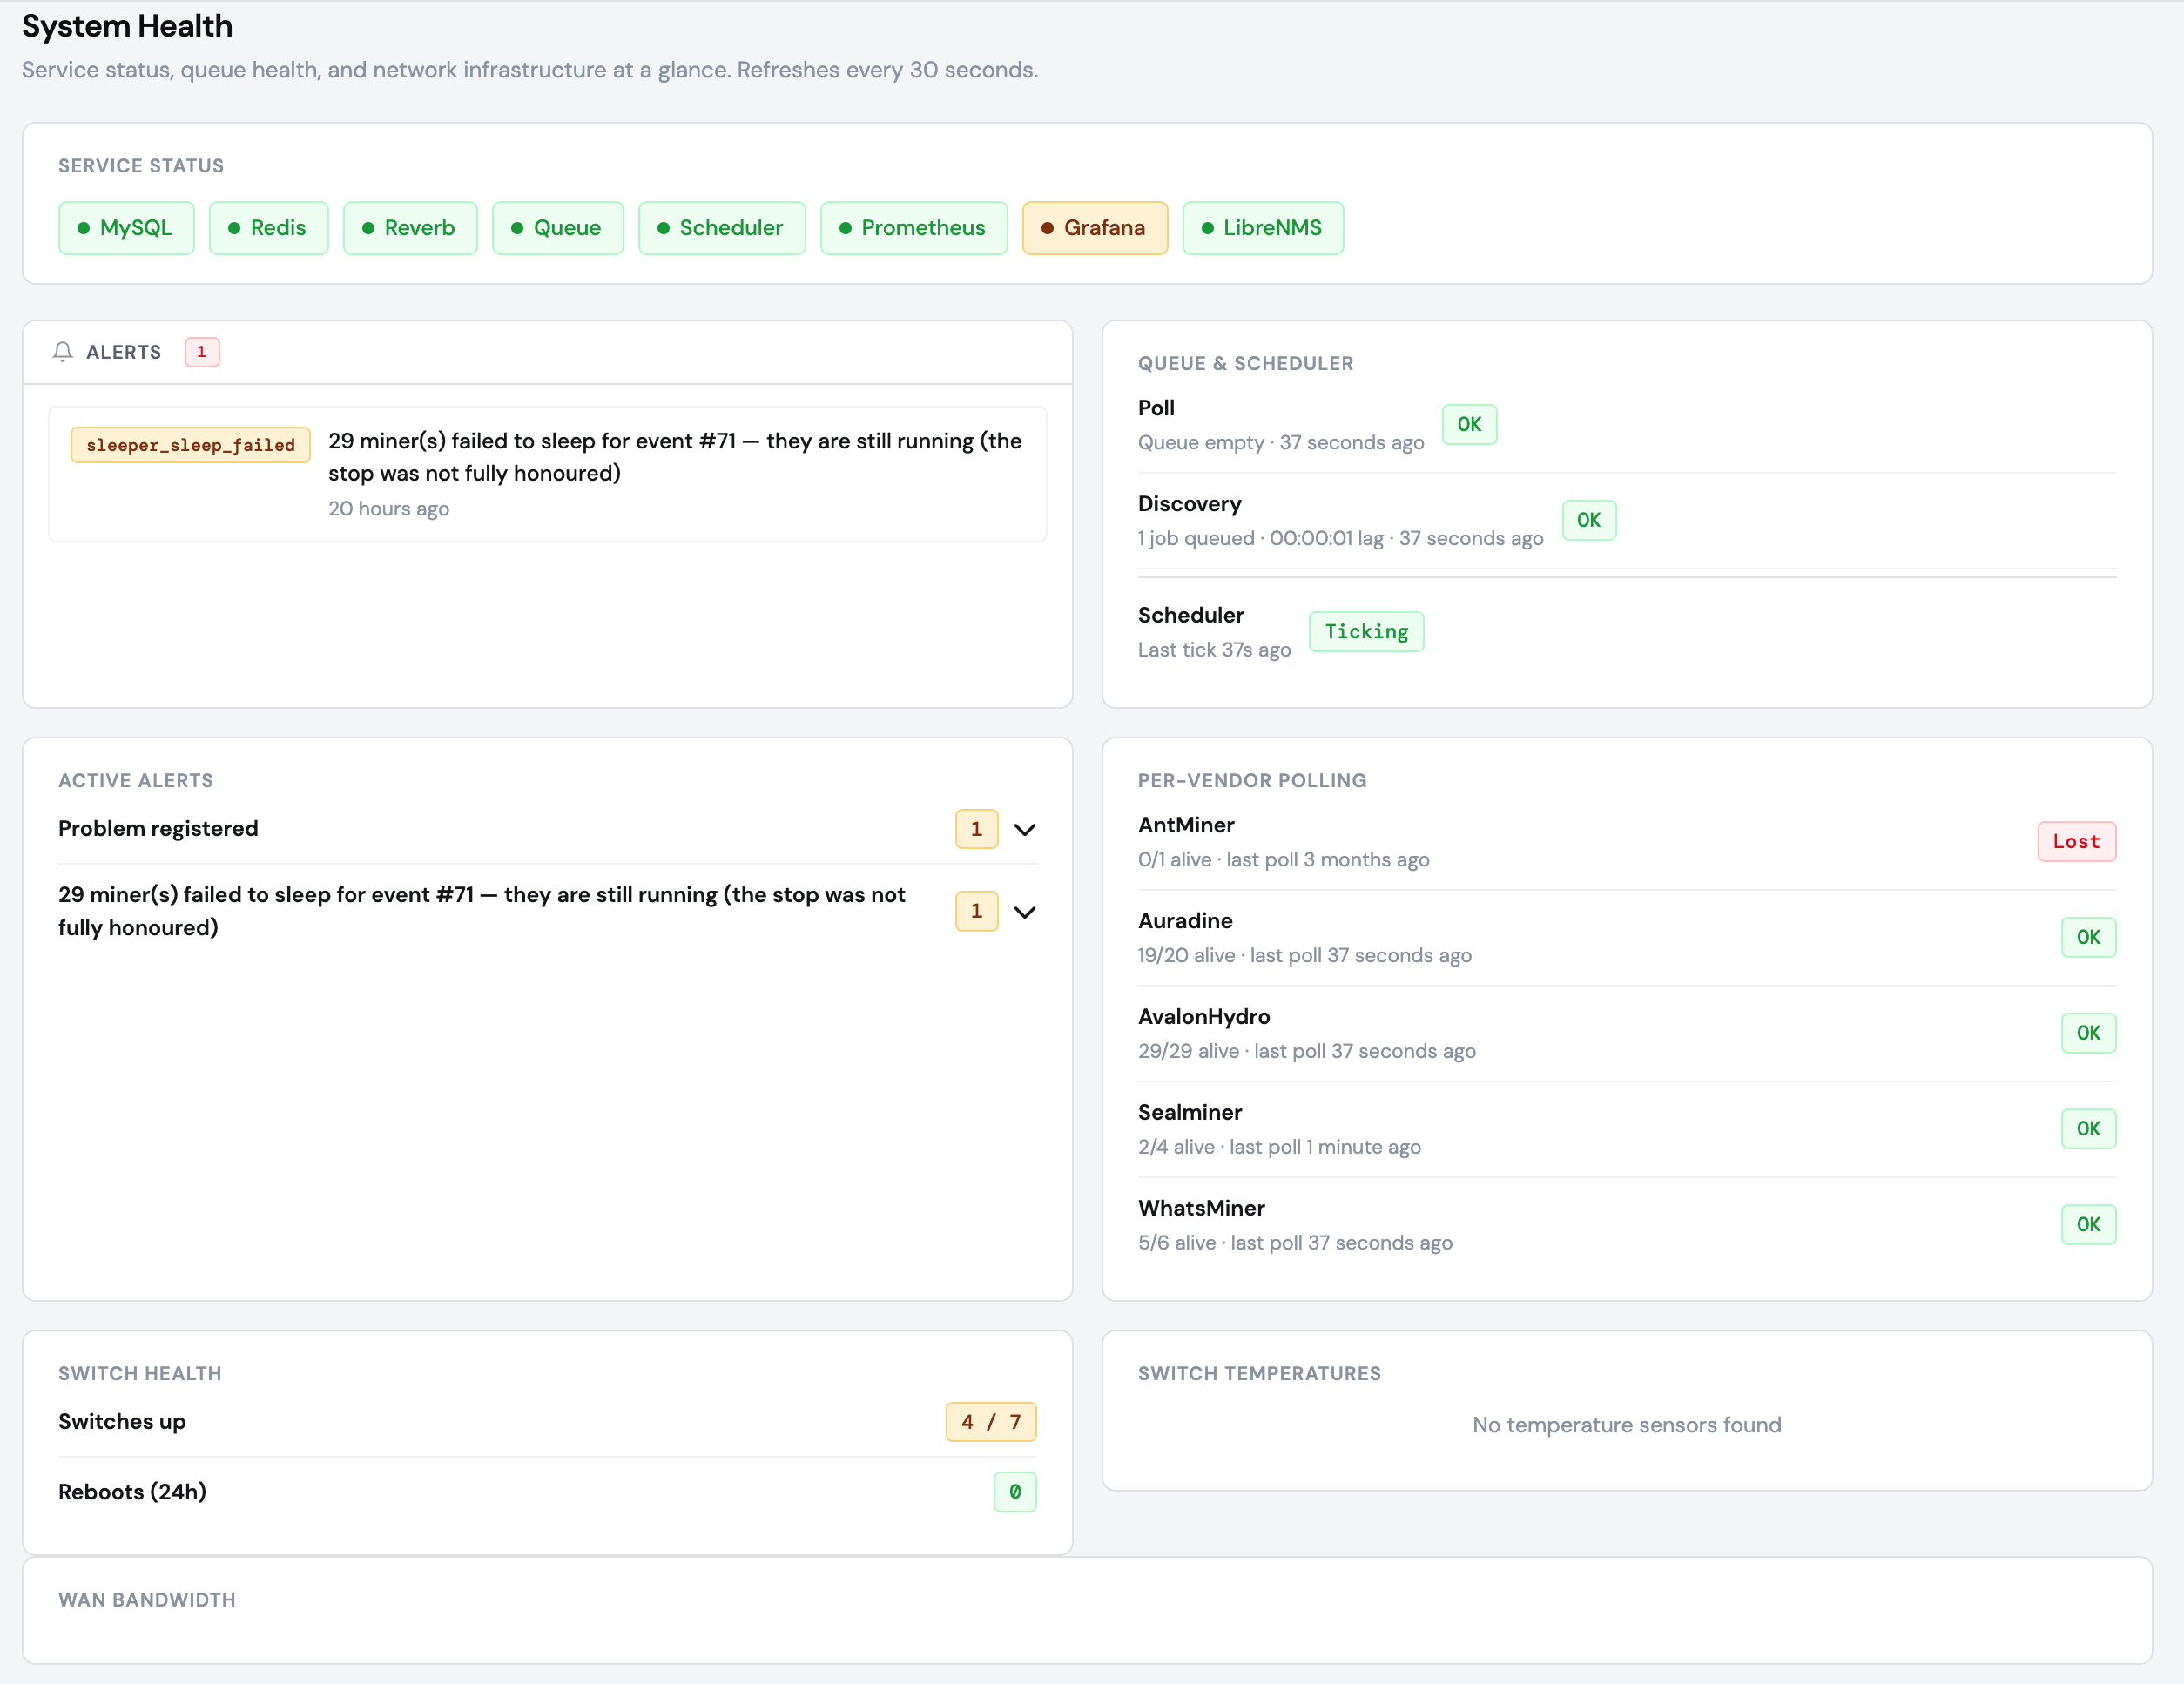Click the AntMiner vendor name
Viewport: 2184px width, 1684px height.
point(1186,825)
